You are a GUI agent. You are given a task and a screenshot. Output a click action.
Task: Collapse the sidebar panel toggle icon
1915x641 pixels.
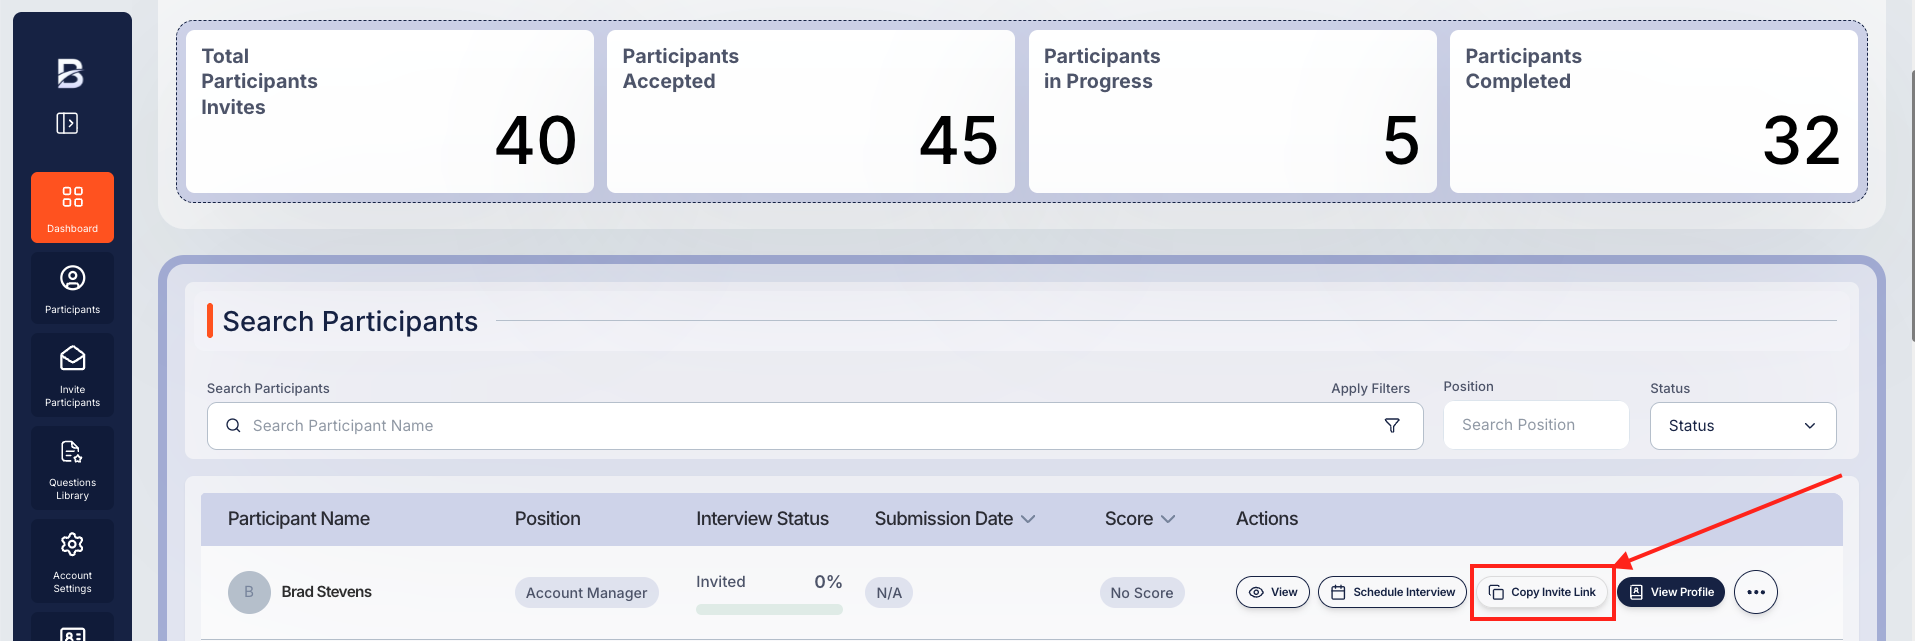(x=67, y=123)
